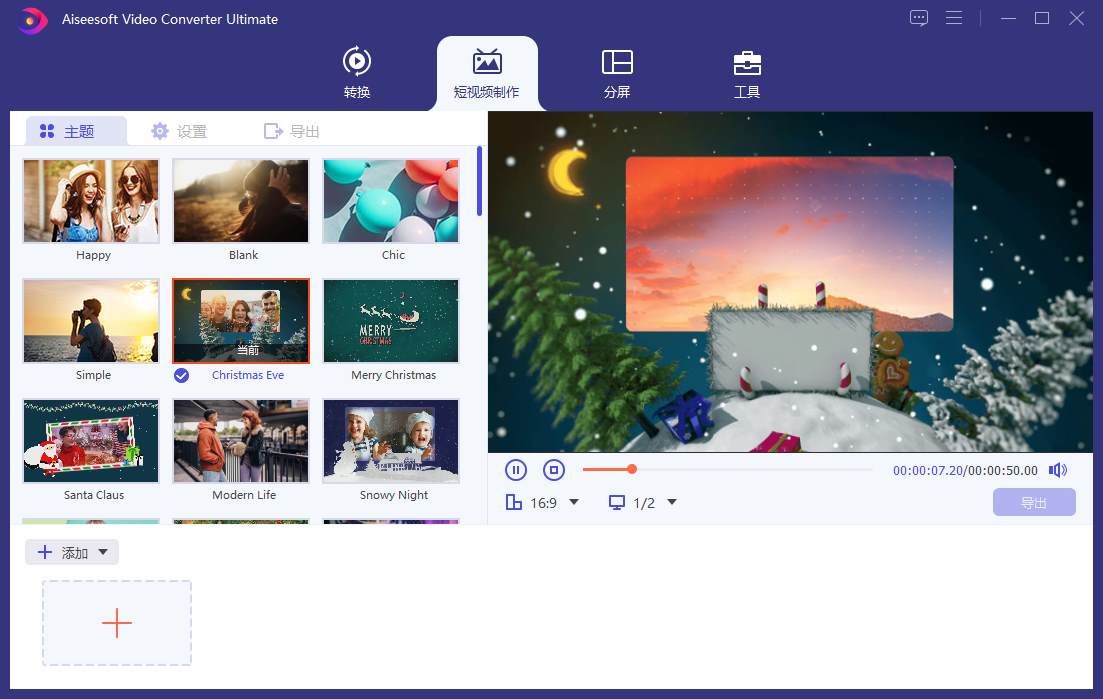Stop the video preview playback
The image size is (1103, 699).
554,470
